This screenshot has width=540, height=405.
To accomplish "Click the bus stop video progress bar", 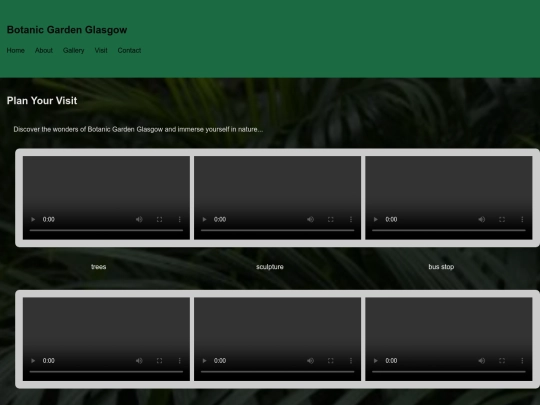I will (449, 230).
